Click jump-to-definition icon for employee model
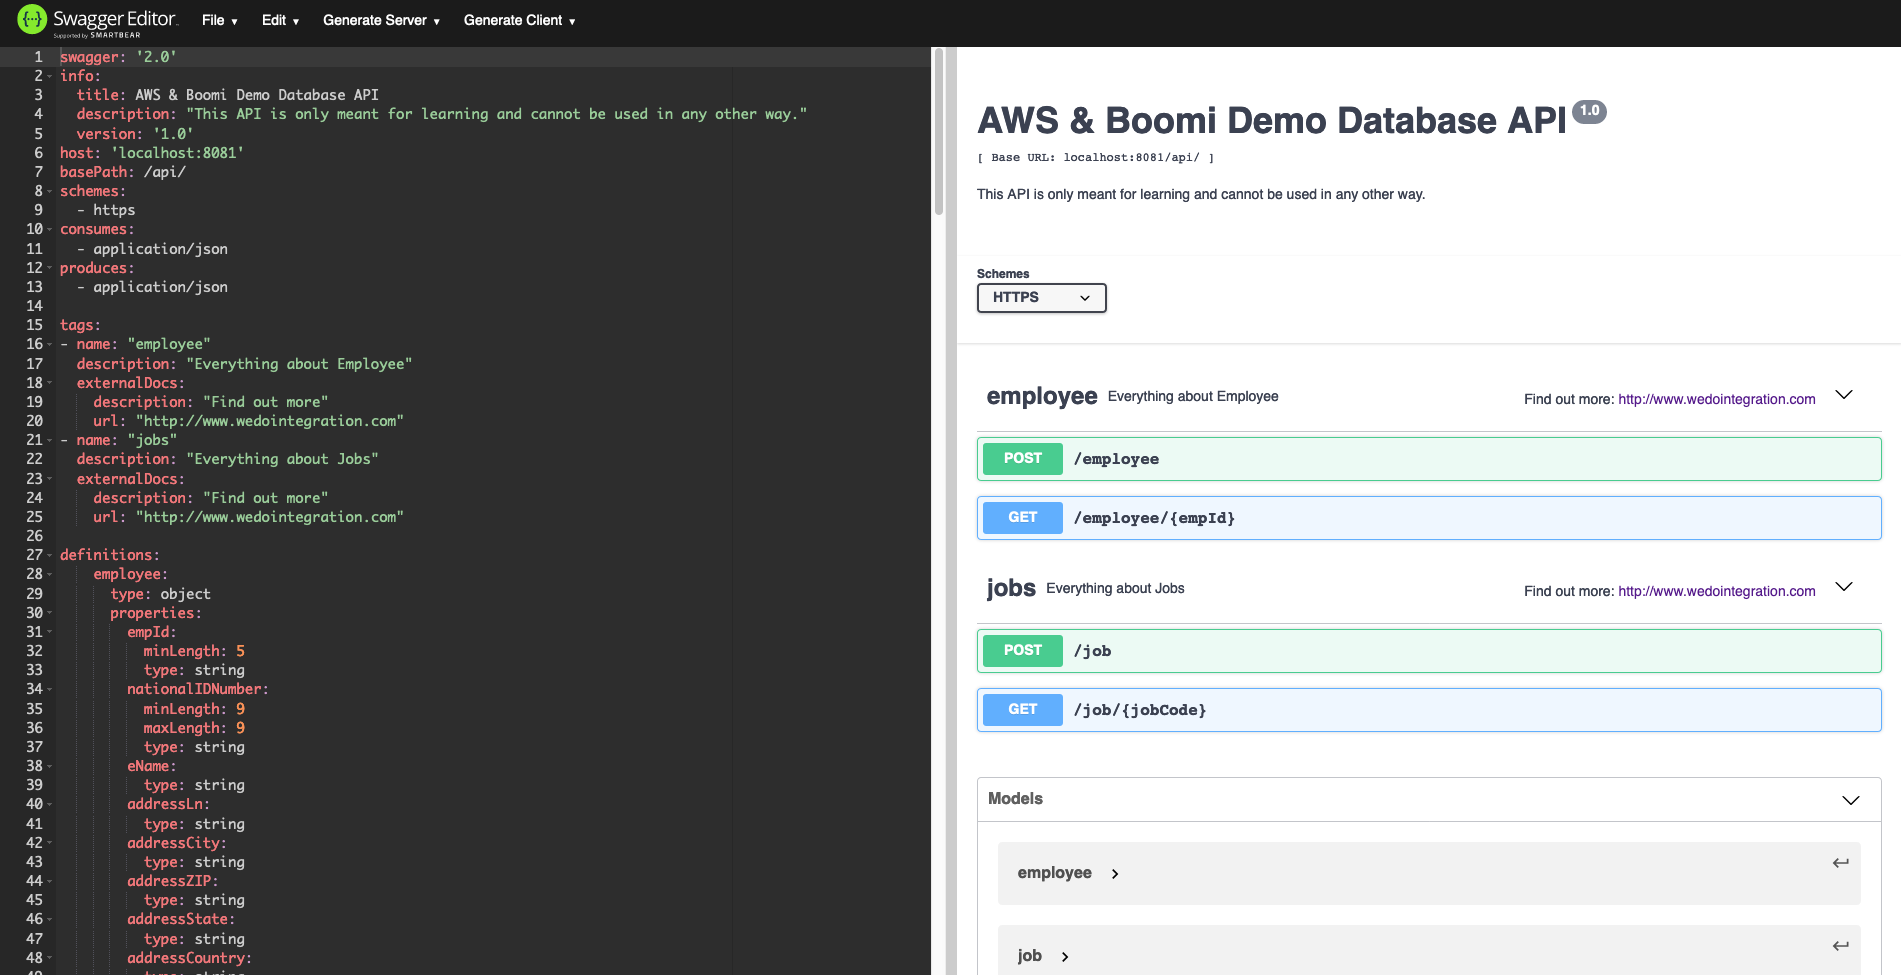This screenshot has width=1901, height=975. point(1840,863)
